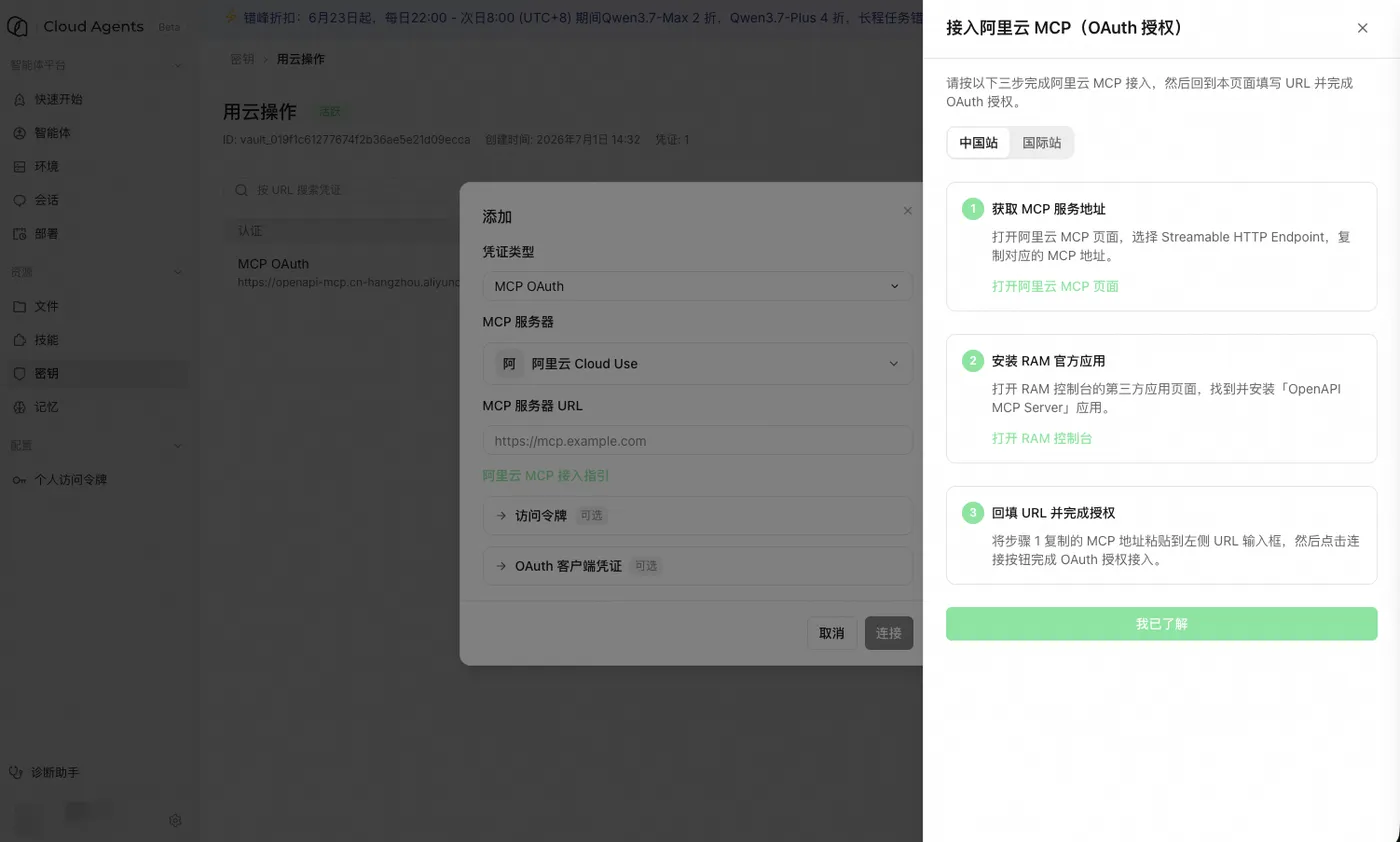Click the 打开阿里云 MCP 页面 link
The width and height of the screenshot is (1400, 842).
[x=1055, y=286]
